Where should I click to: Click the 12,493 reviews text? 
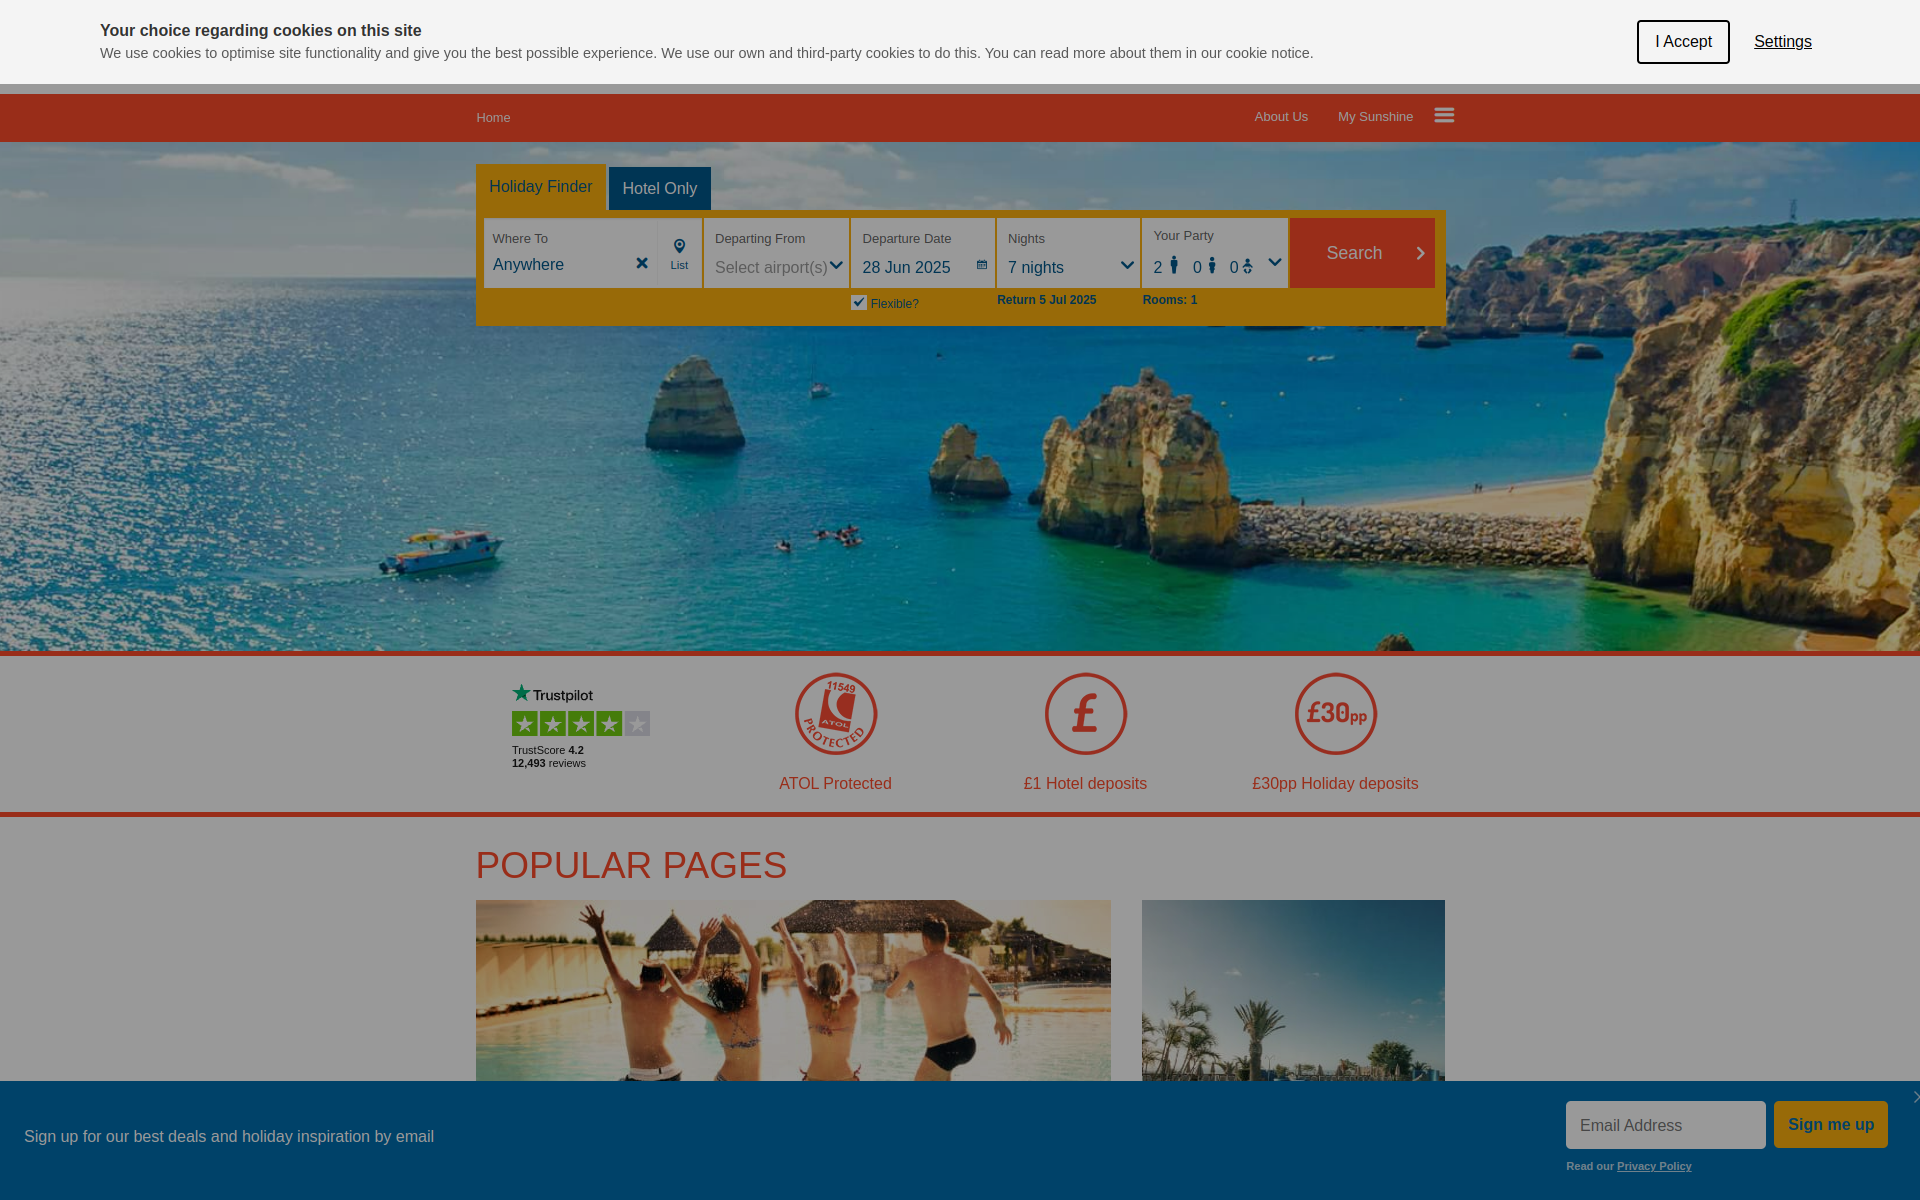[549, 763]
